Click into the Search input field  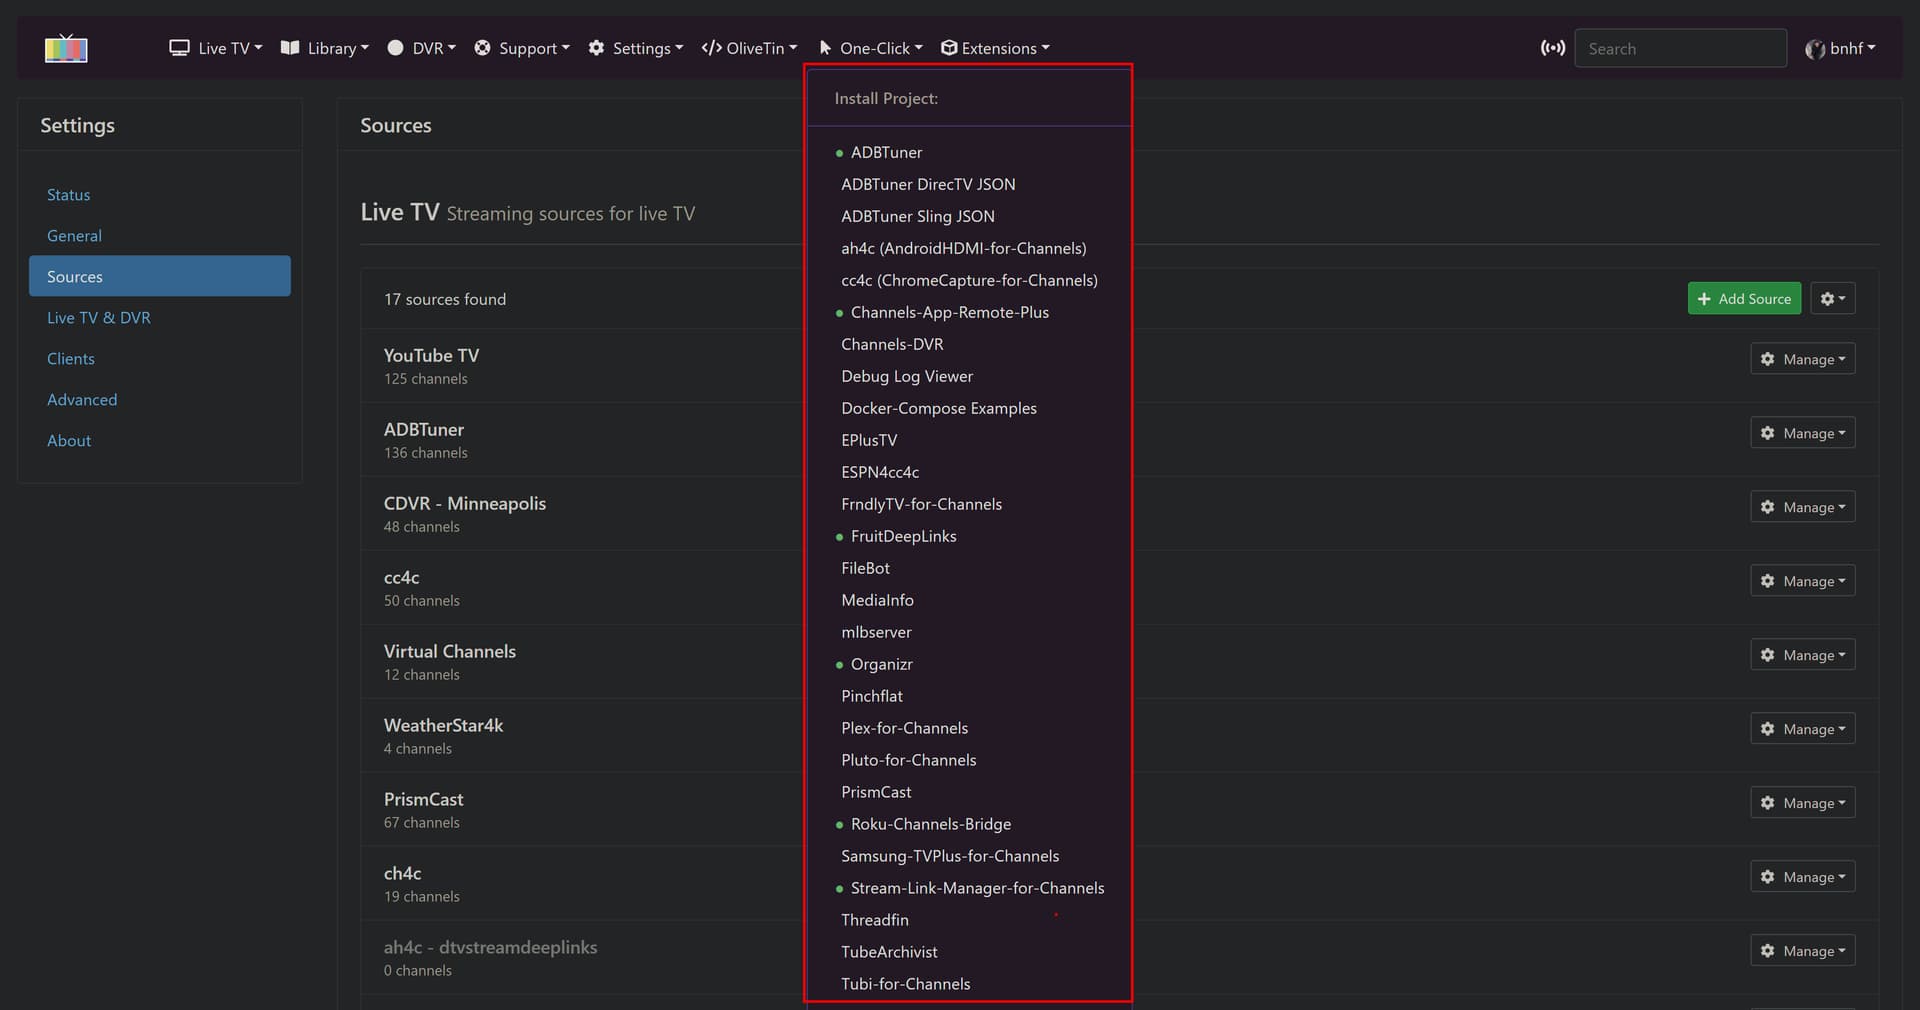[x=1680, y=48]
